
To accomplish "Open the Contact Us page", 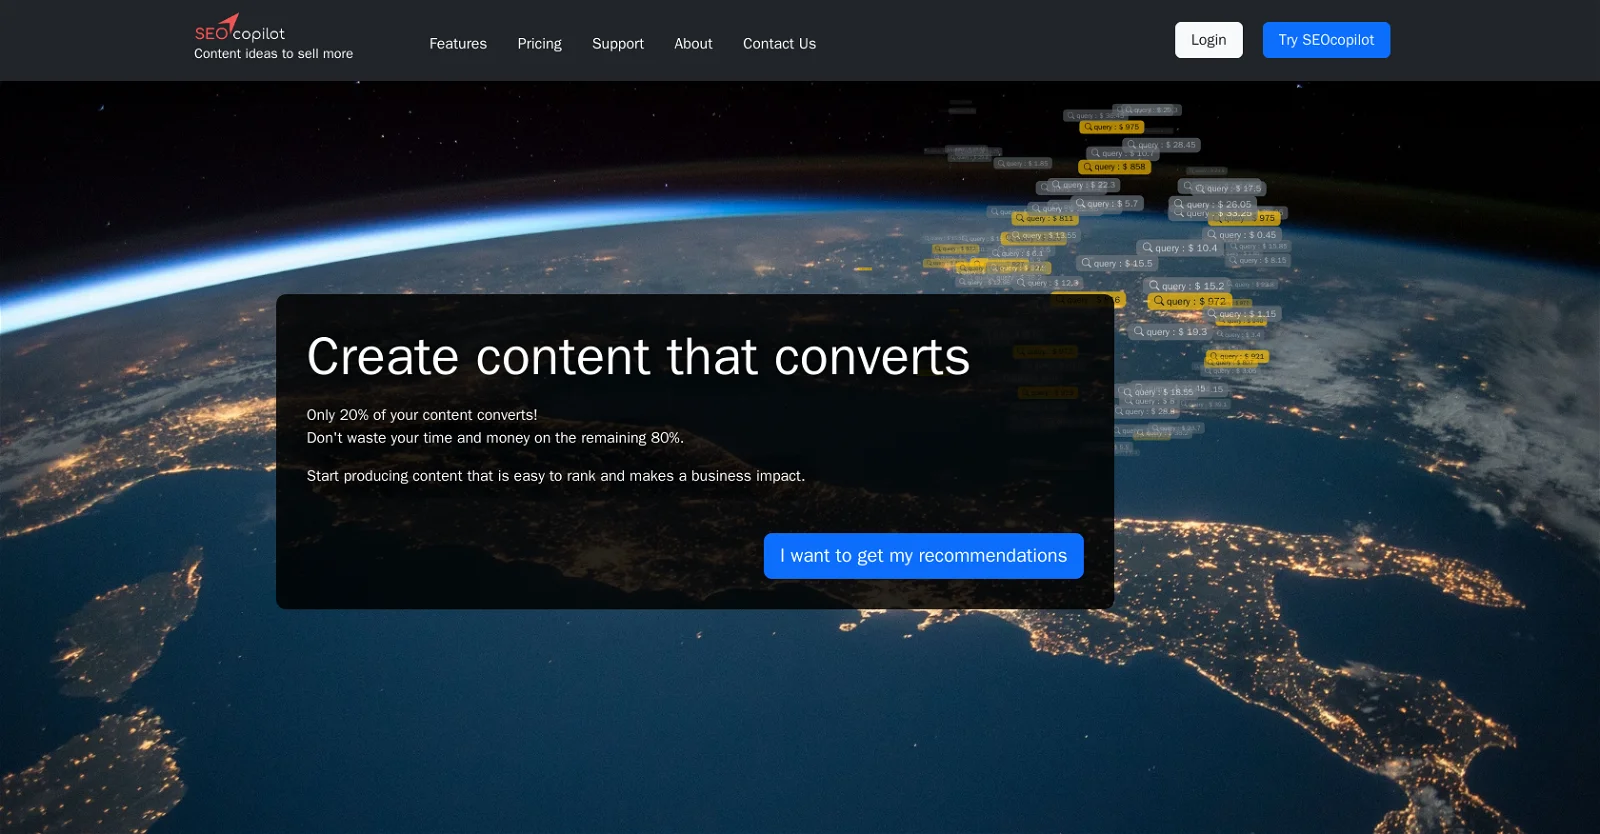I will click(x=779, y=44).
